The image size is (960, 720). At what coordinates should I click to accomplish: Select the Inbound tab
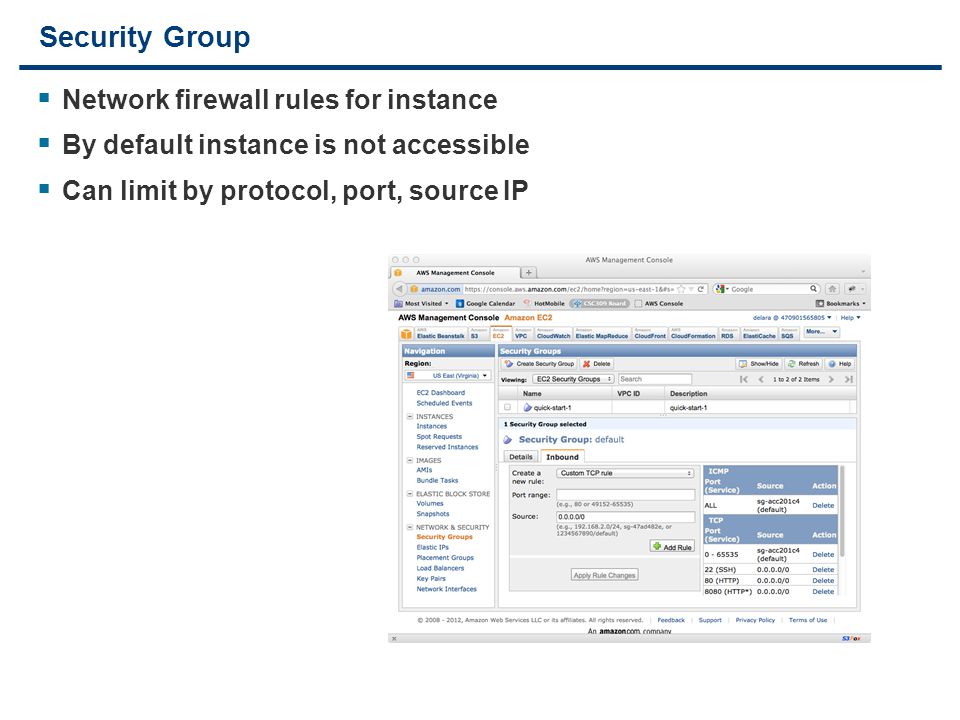[x=562, y=457]
